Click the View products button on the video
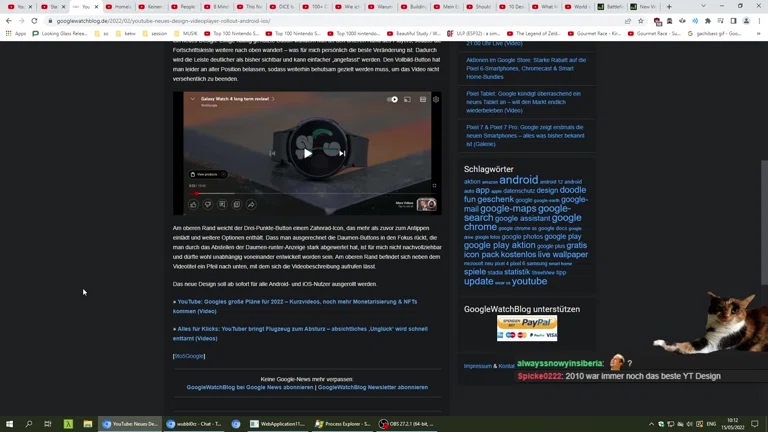 (x=208, y=174)
